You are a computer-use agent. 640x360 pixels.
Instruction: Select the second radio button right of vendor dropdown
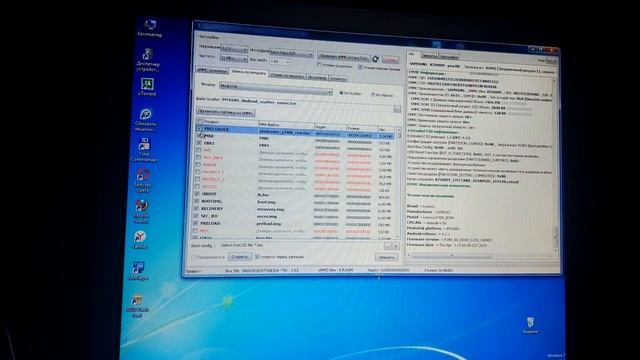373,95
